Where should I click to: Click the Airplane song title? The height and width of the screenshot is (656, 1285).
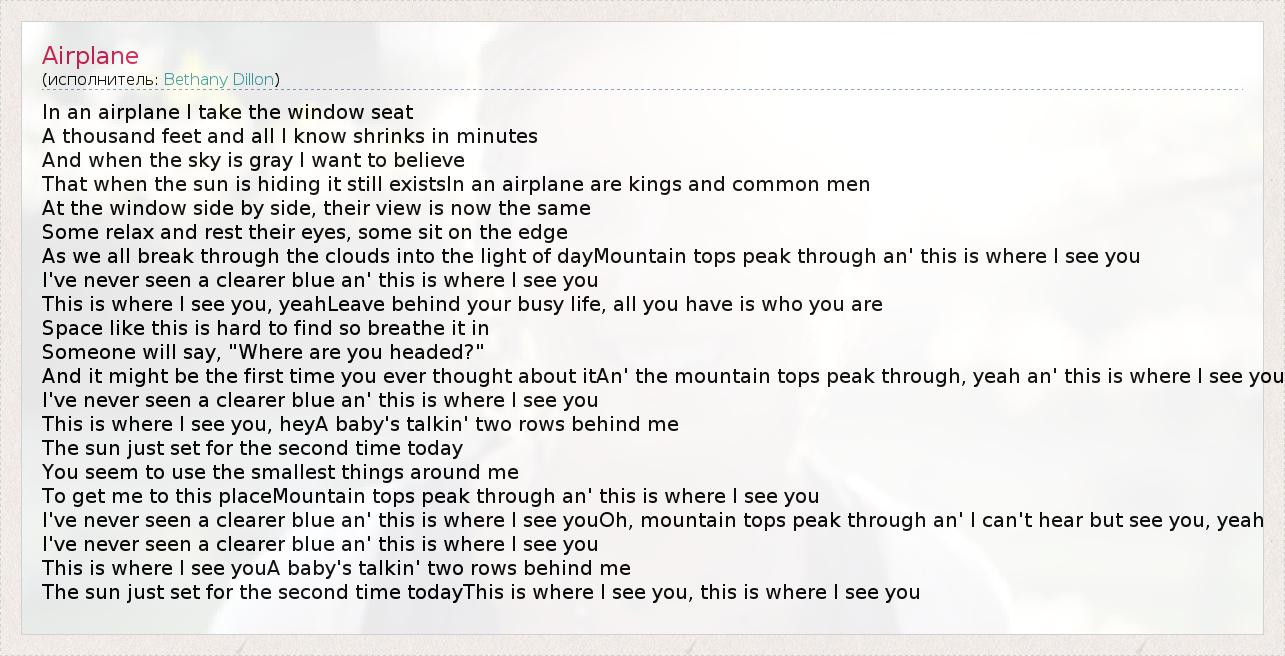[x=90, y=56]
